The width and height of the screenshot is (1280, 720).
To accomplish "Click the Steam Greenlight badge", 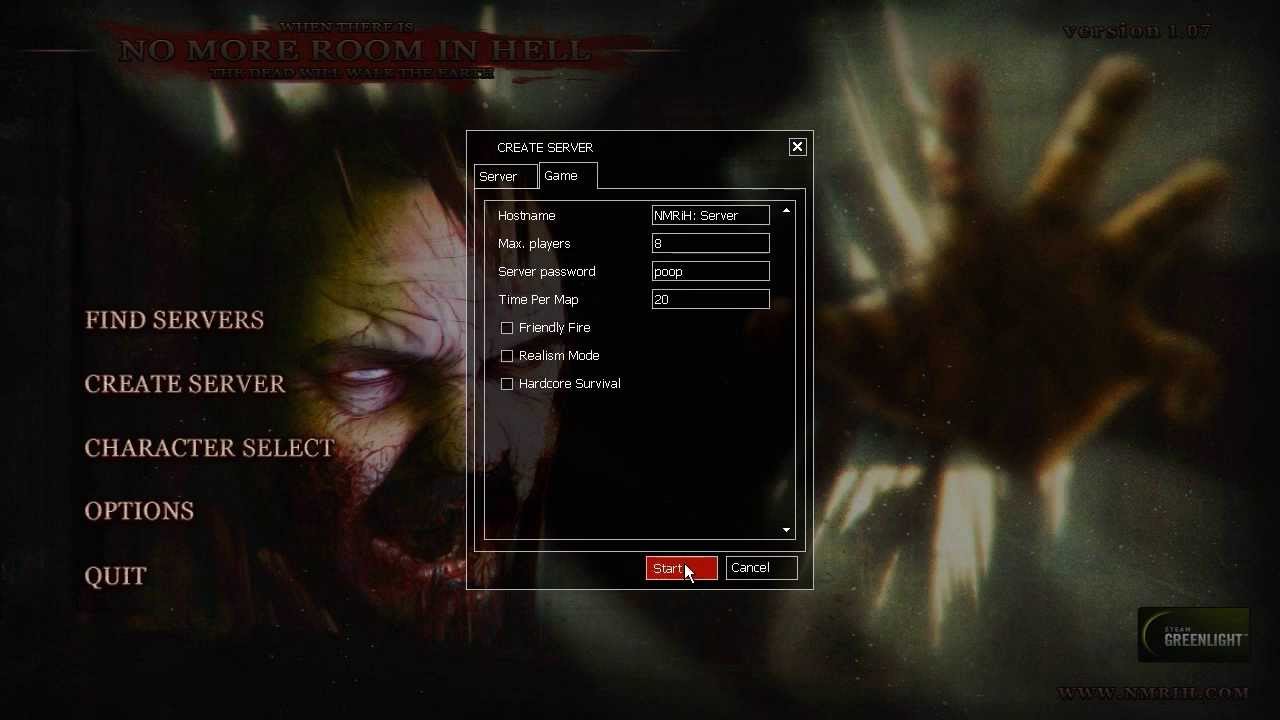I will 1194,635.
